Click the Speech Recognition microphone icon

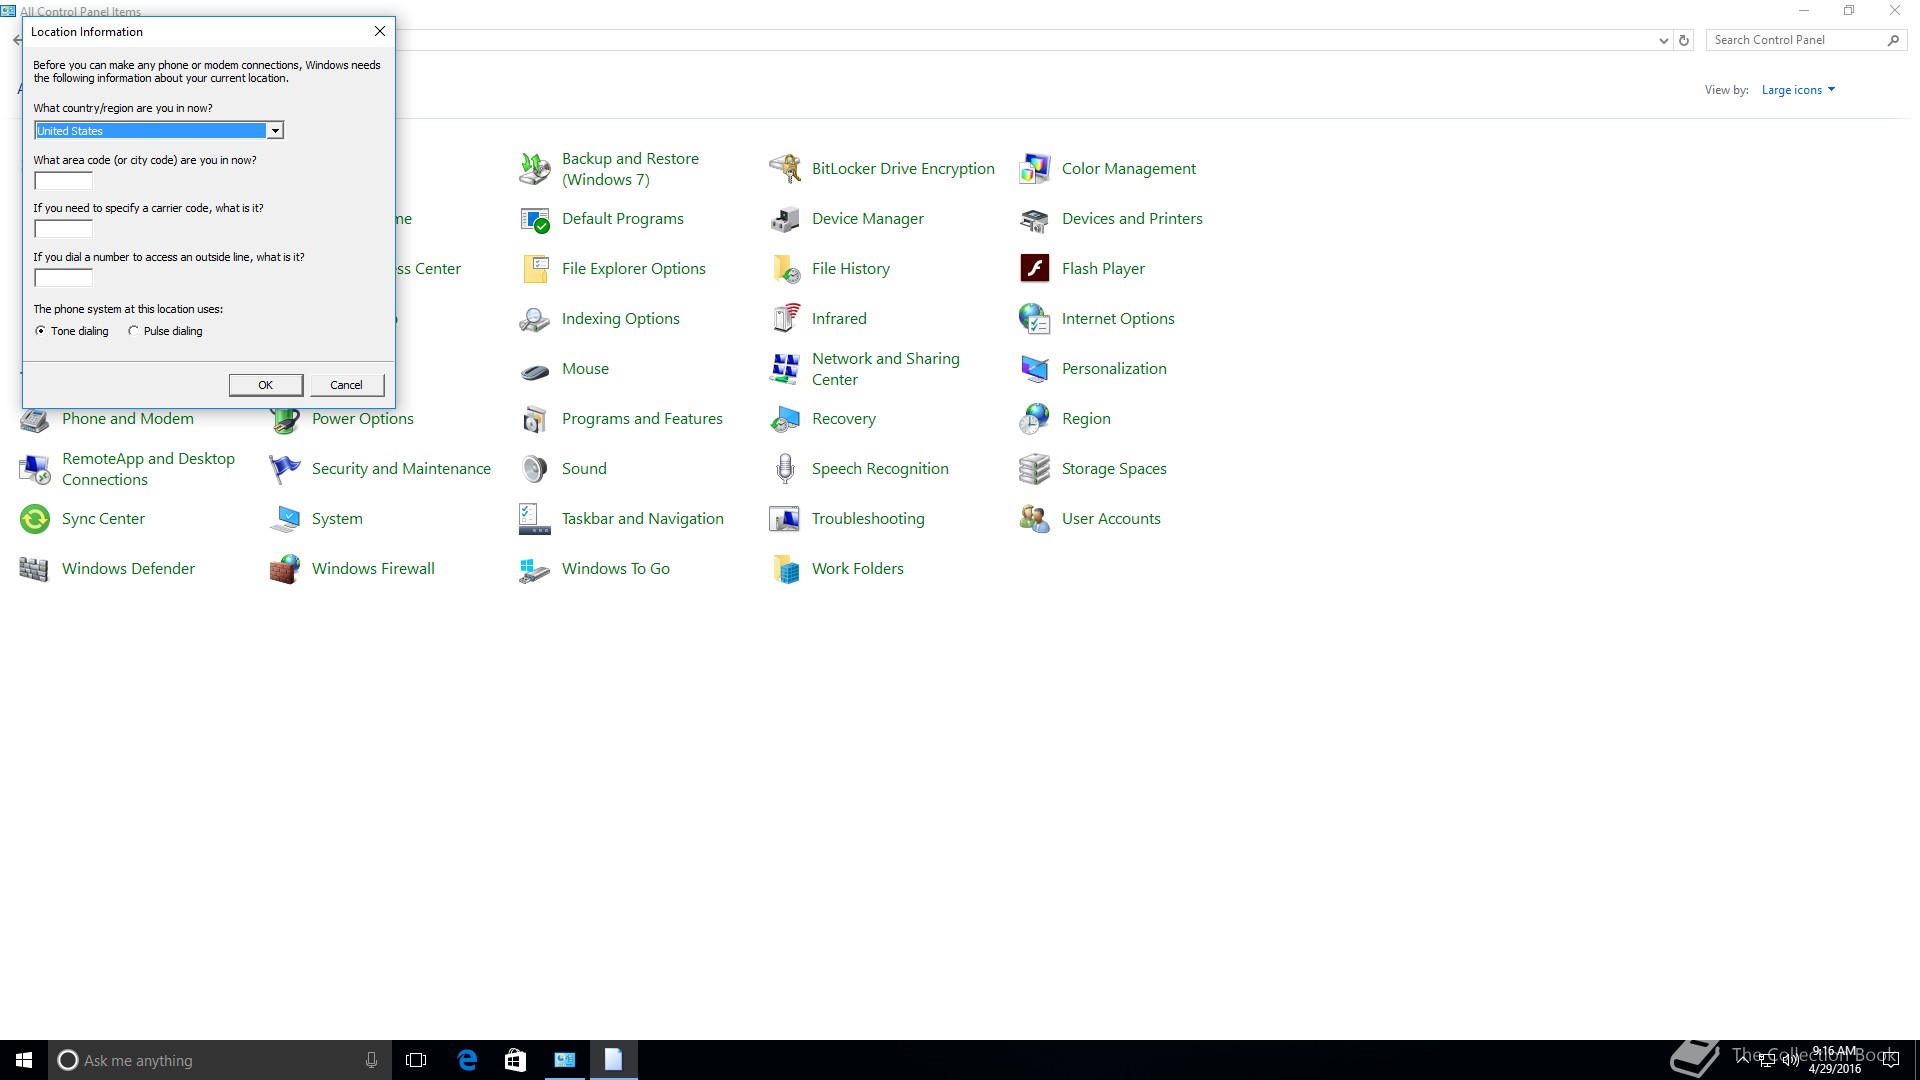tap(785, 469)
